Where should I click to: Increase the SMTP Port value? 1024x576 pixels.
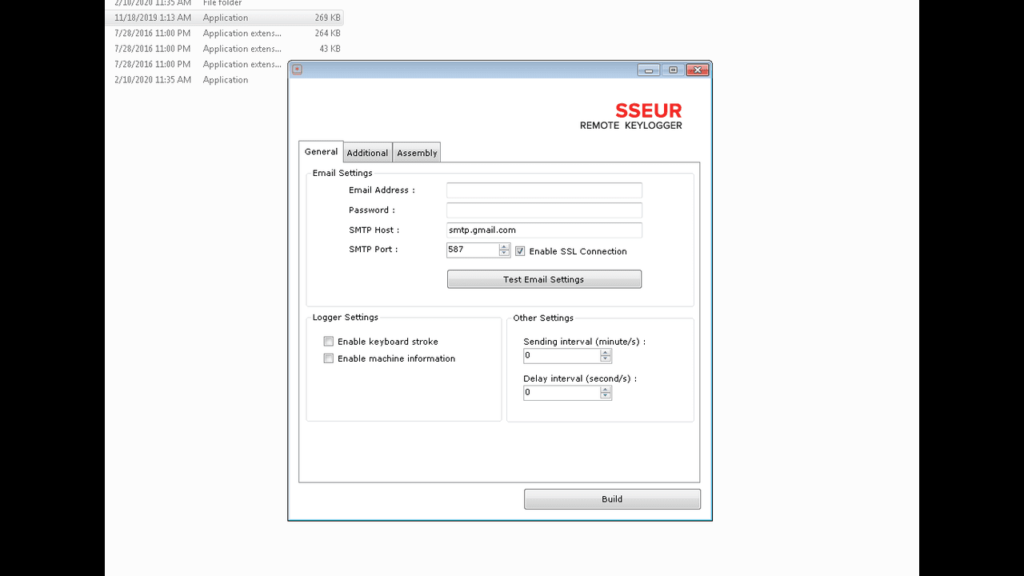[x=504, y=246]
